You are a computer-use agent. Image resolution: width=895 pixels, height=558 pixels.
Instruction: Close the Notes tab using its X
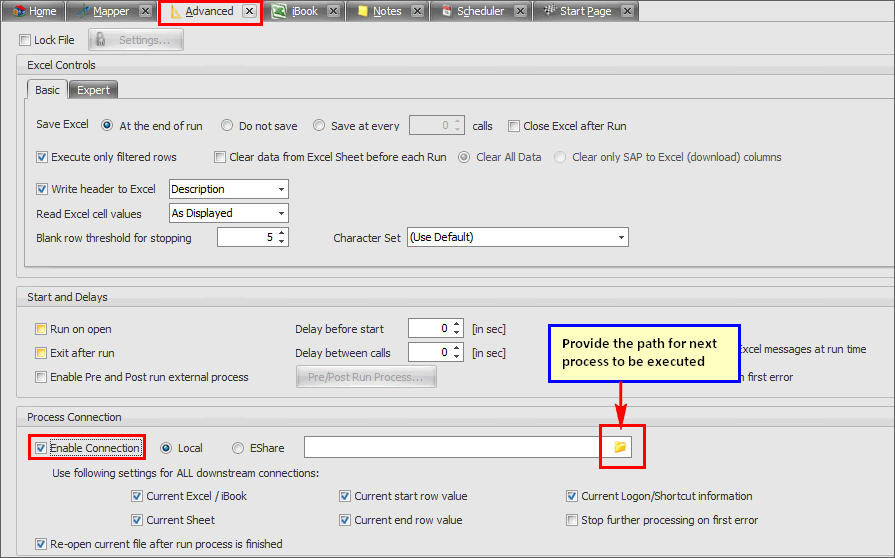point(417,11)
